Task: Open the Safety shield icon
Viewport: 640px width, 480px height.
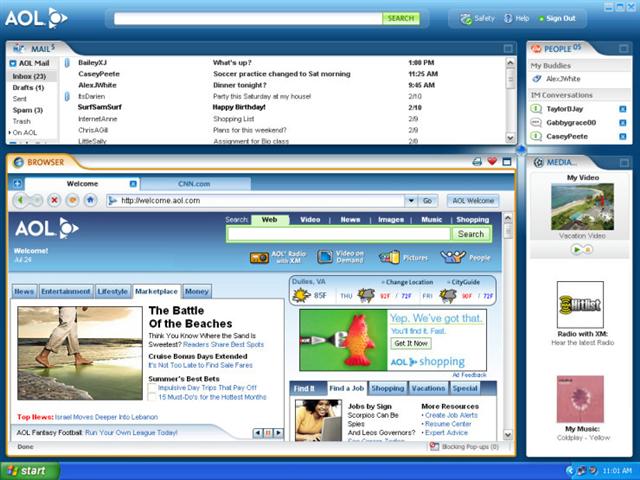Action: (466, 19)
